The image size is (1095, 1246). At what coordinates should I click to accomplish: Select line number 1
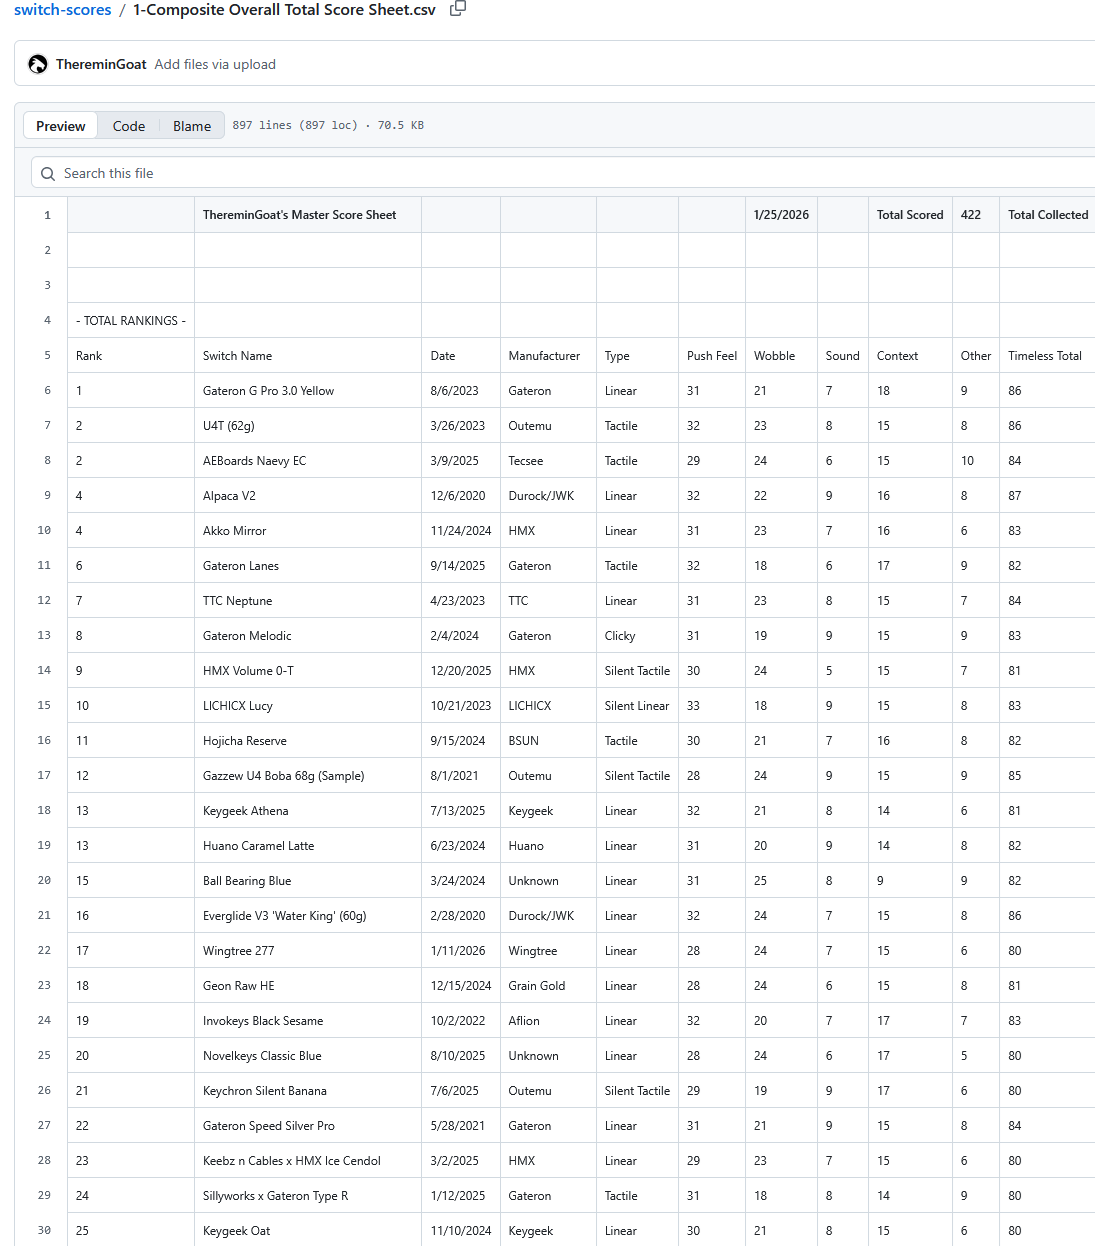47,215
